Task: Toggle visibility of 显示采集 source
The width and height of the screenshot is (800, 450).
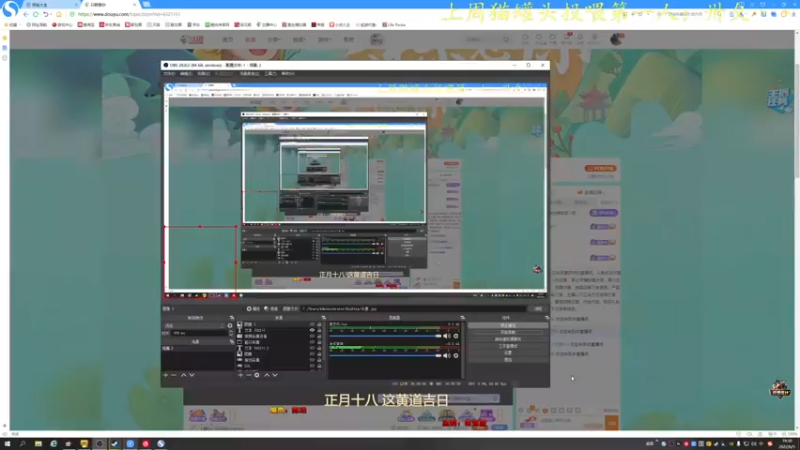Action: [x=312, y=360]
